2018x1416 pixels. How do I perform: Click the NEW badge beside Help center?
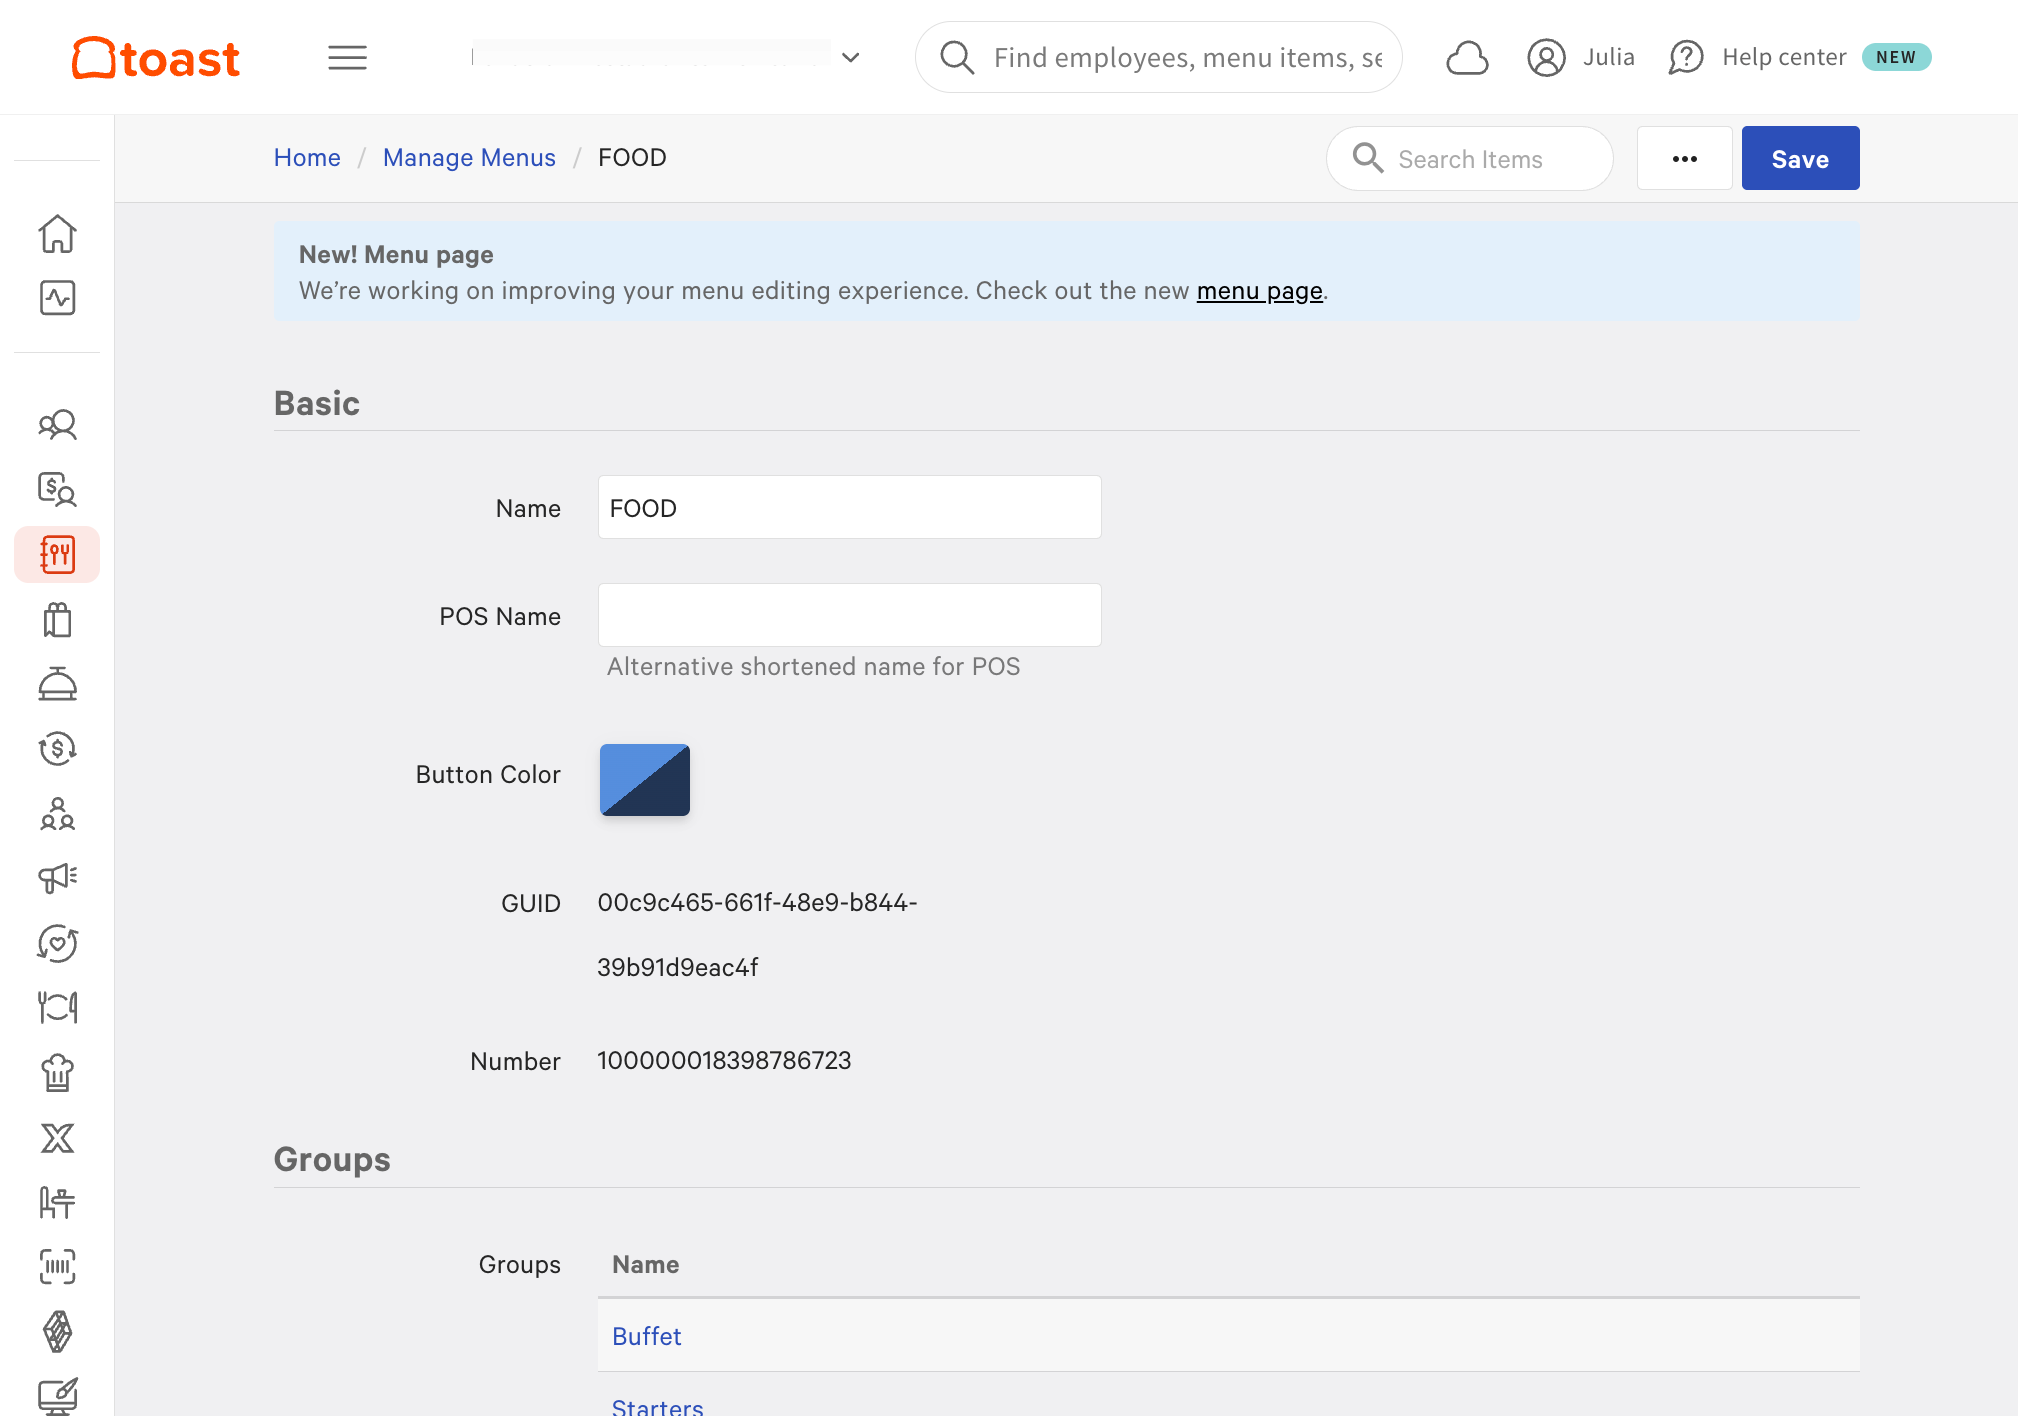point(1895,57)
